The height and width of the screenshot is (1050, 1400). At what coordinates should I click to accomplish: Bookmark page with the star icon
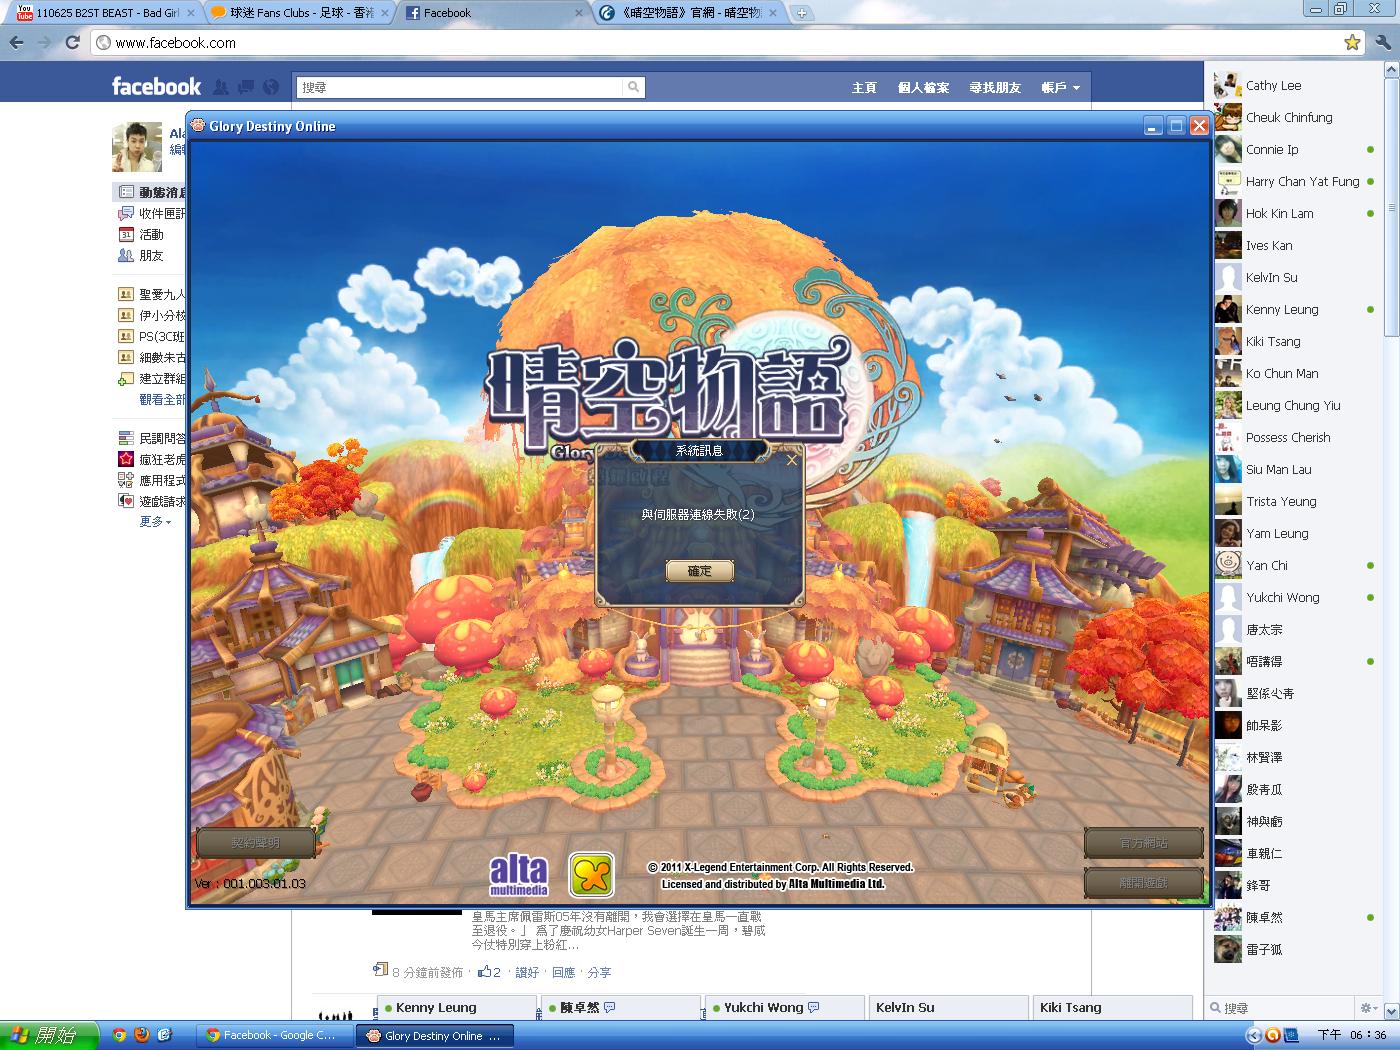pyautogui.click(x=1352, y=42)
